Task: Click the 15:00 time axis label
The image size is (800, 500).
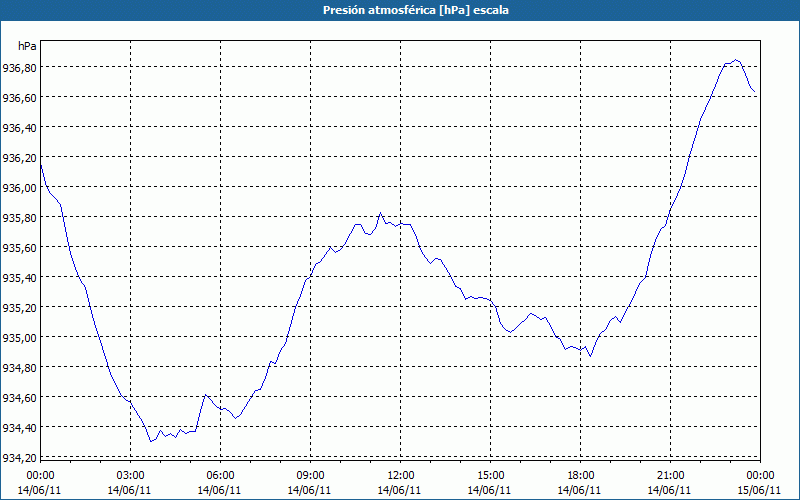Action: coord(490,476)
